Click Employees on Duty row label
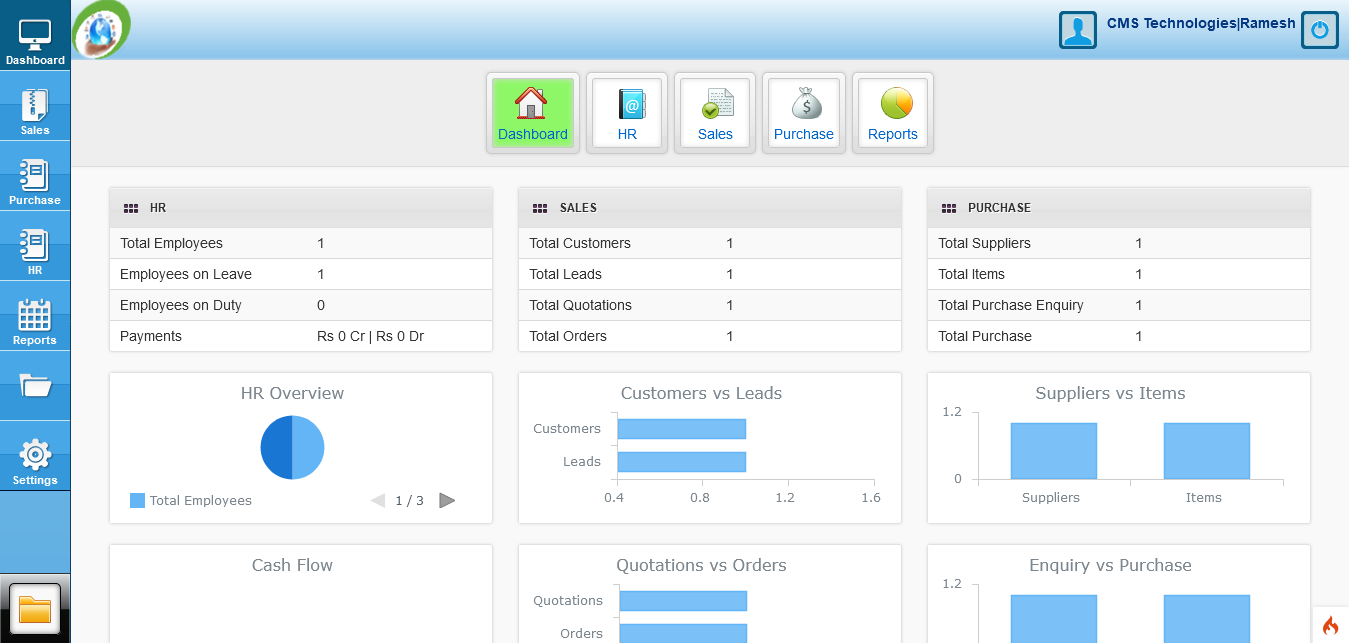 181,305
